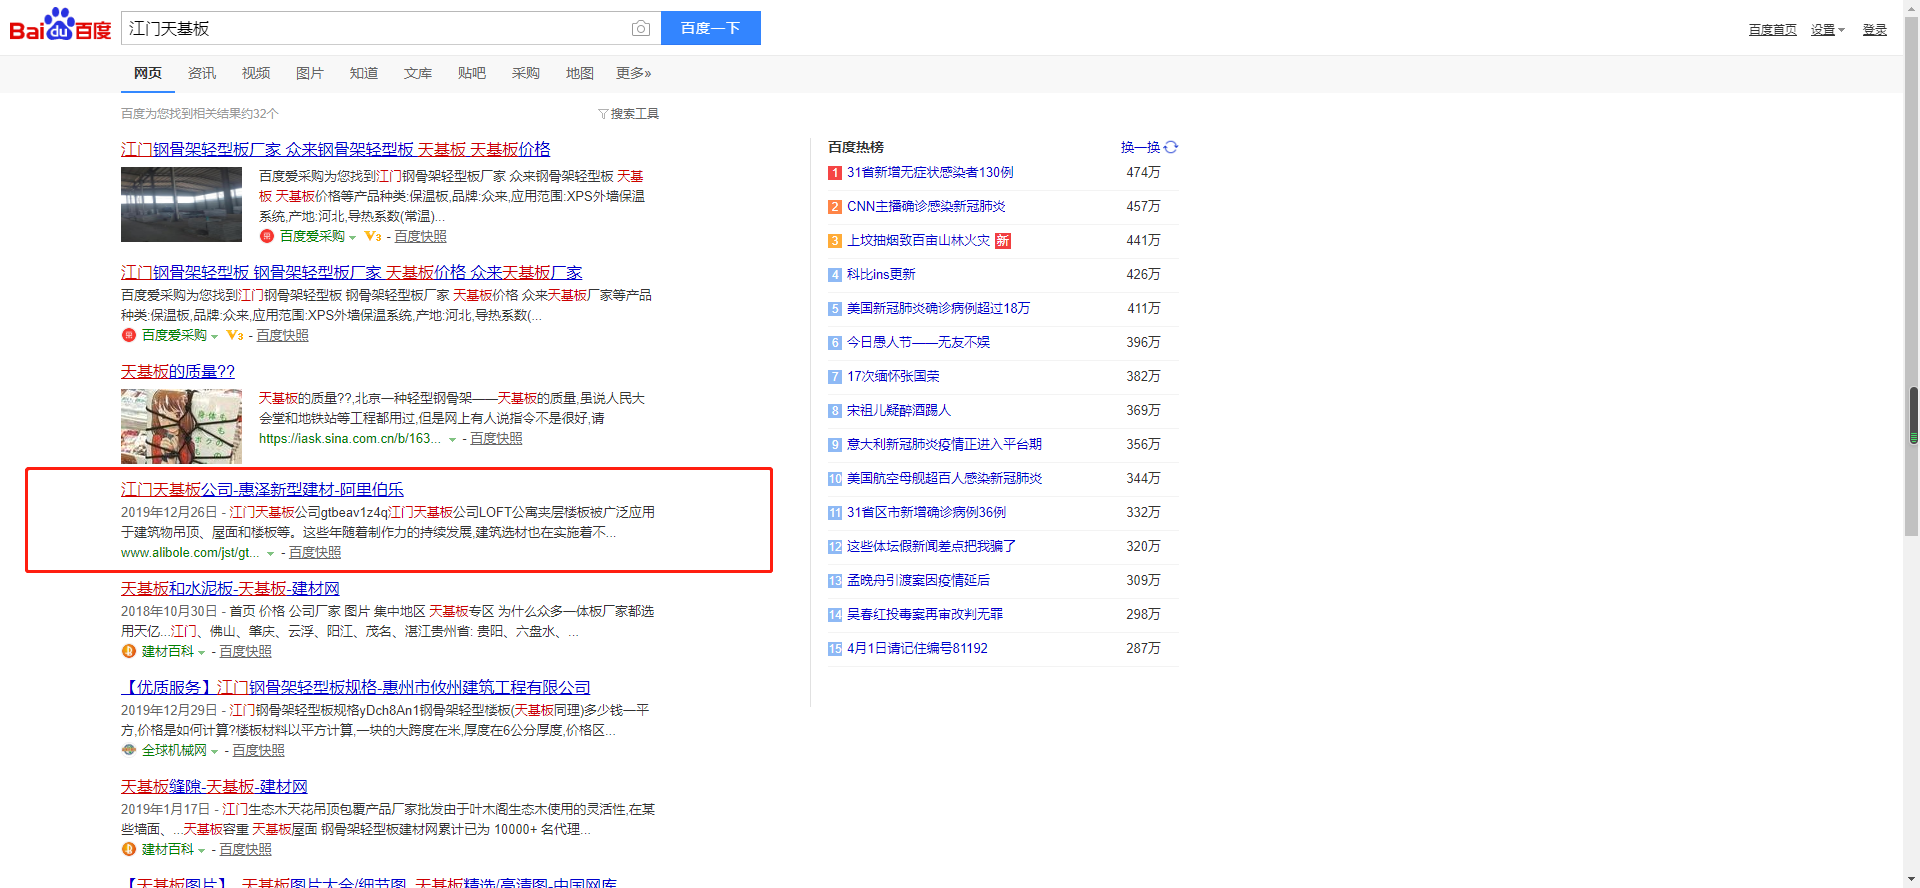Screen dimensions: 1920x888
Task: Open 百度快照 of the iask.sina result
Action: (496, 438)
